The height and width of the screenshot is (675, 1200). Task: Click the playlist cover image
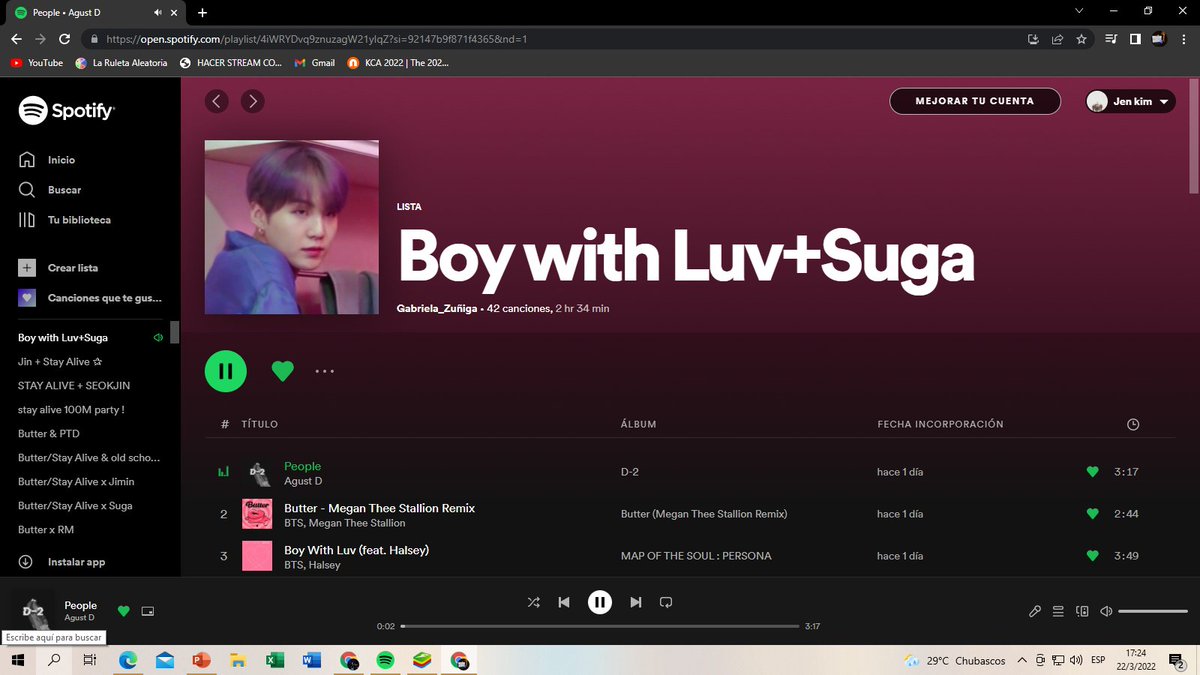click(292, 227)
